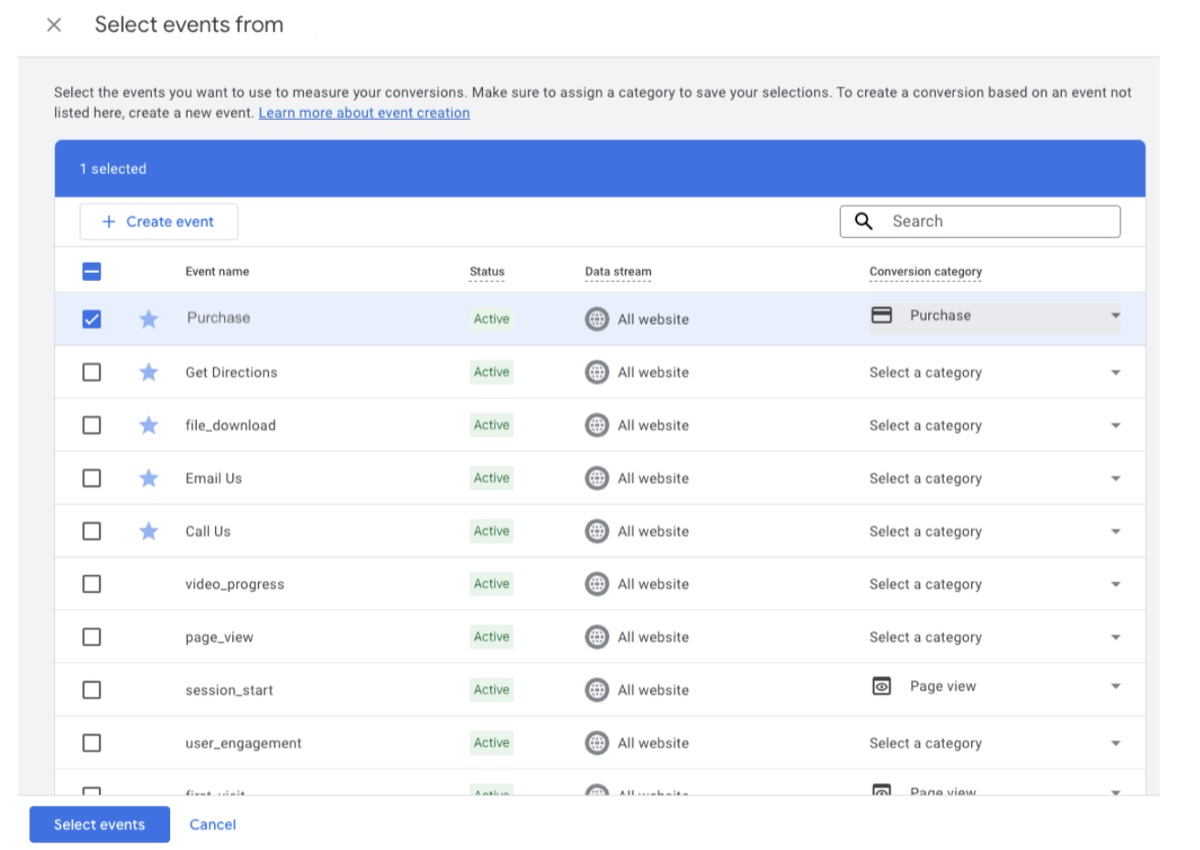Screen dimensions: 1200x850
Task: Check the user_engagement event checkbox
Action: click(91, 743)
